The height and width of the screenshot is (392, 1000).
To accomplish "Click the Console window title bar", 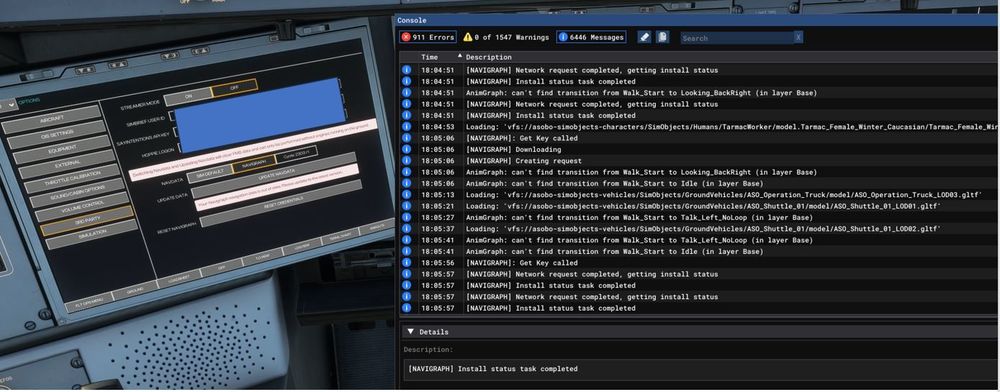I will 696,20.
